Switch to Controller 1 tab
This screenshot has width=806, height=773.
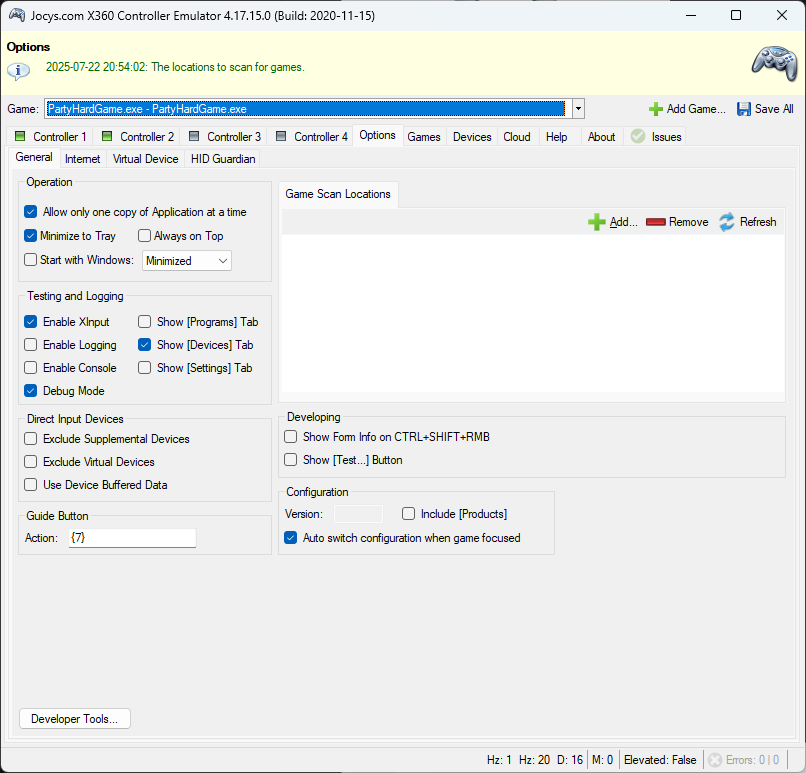(x=50, y=137)
